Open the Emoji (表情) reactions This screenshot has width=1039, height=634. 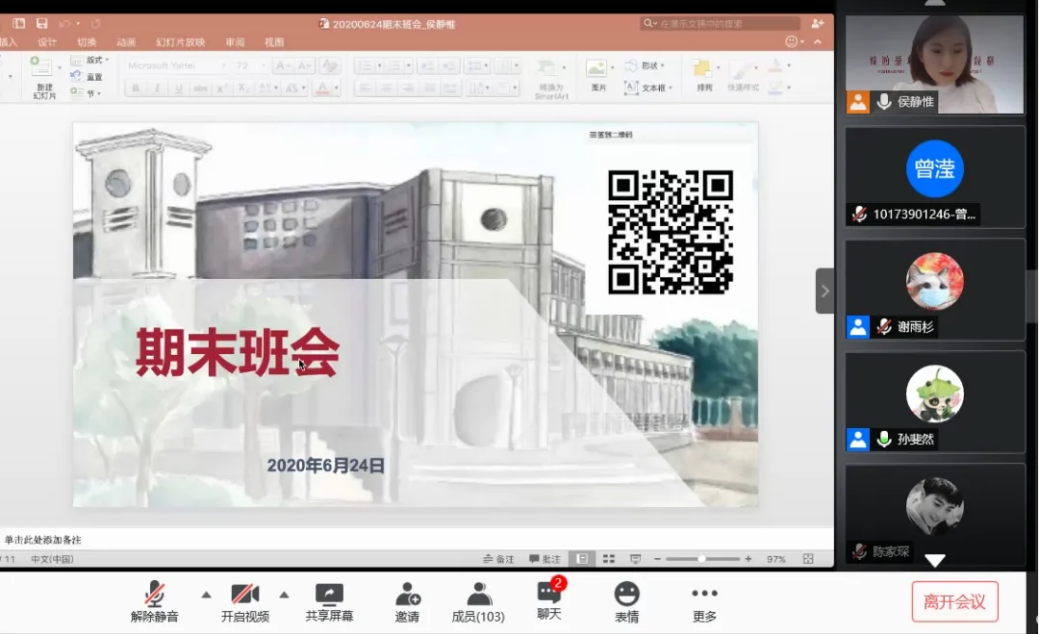626,602
